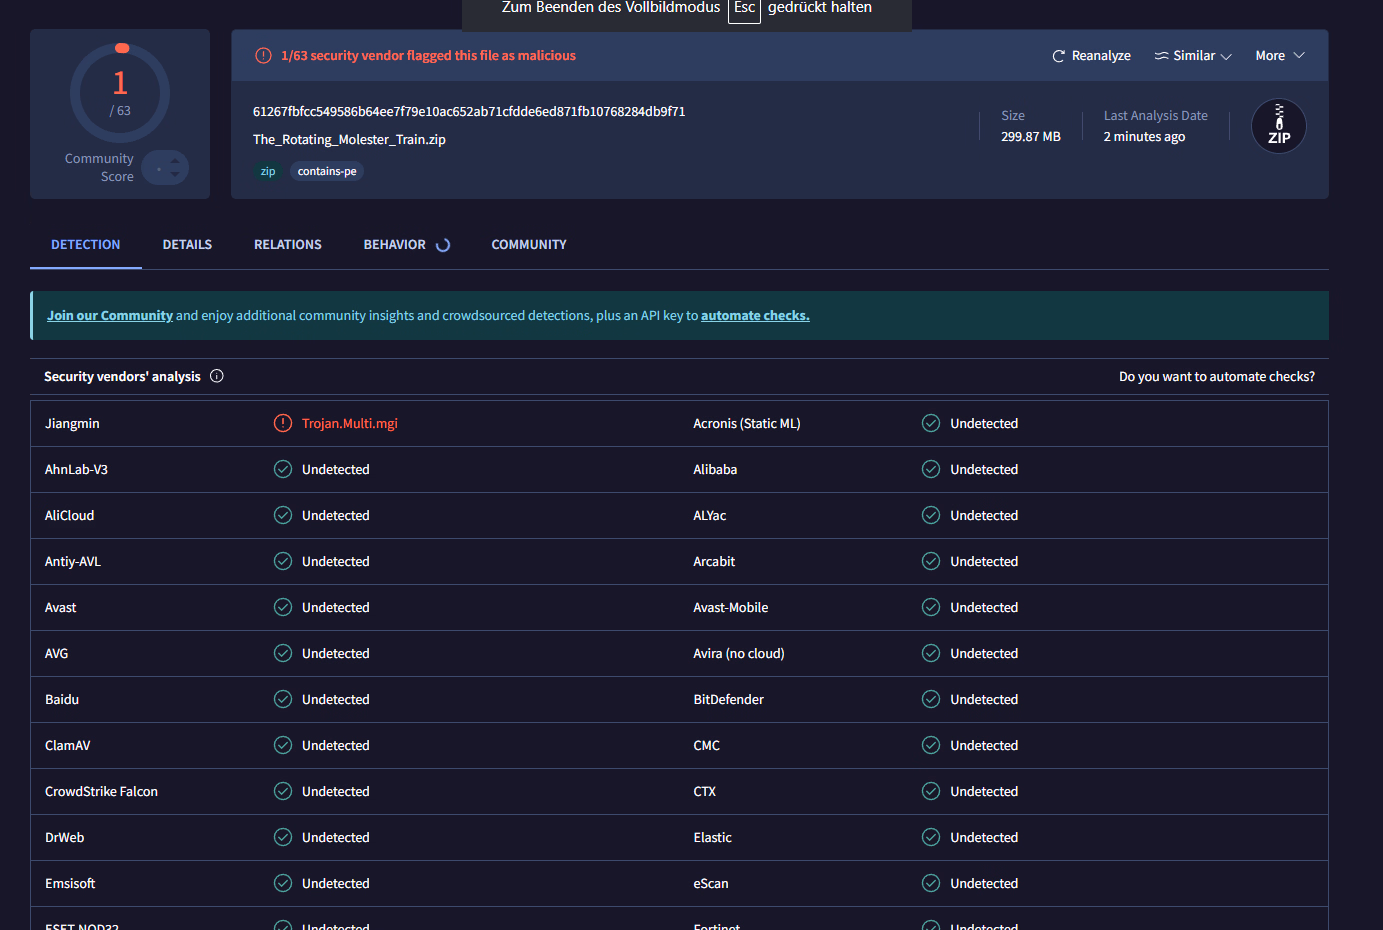Click the Trojan.Multi.mgi detection result
This screenshot has width=1383, height=930.
point(350,424)
